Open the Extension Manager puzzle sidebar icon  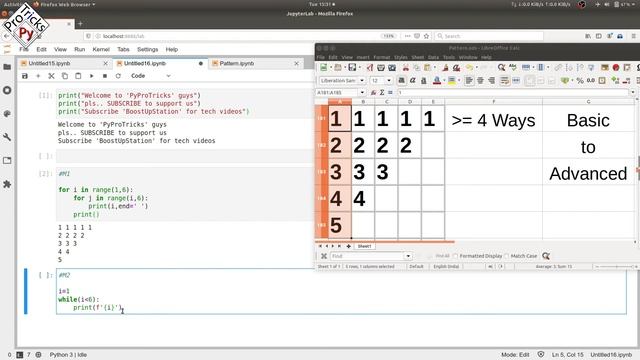[x=7, y=184]
